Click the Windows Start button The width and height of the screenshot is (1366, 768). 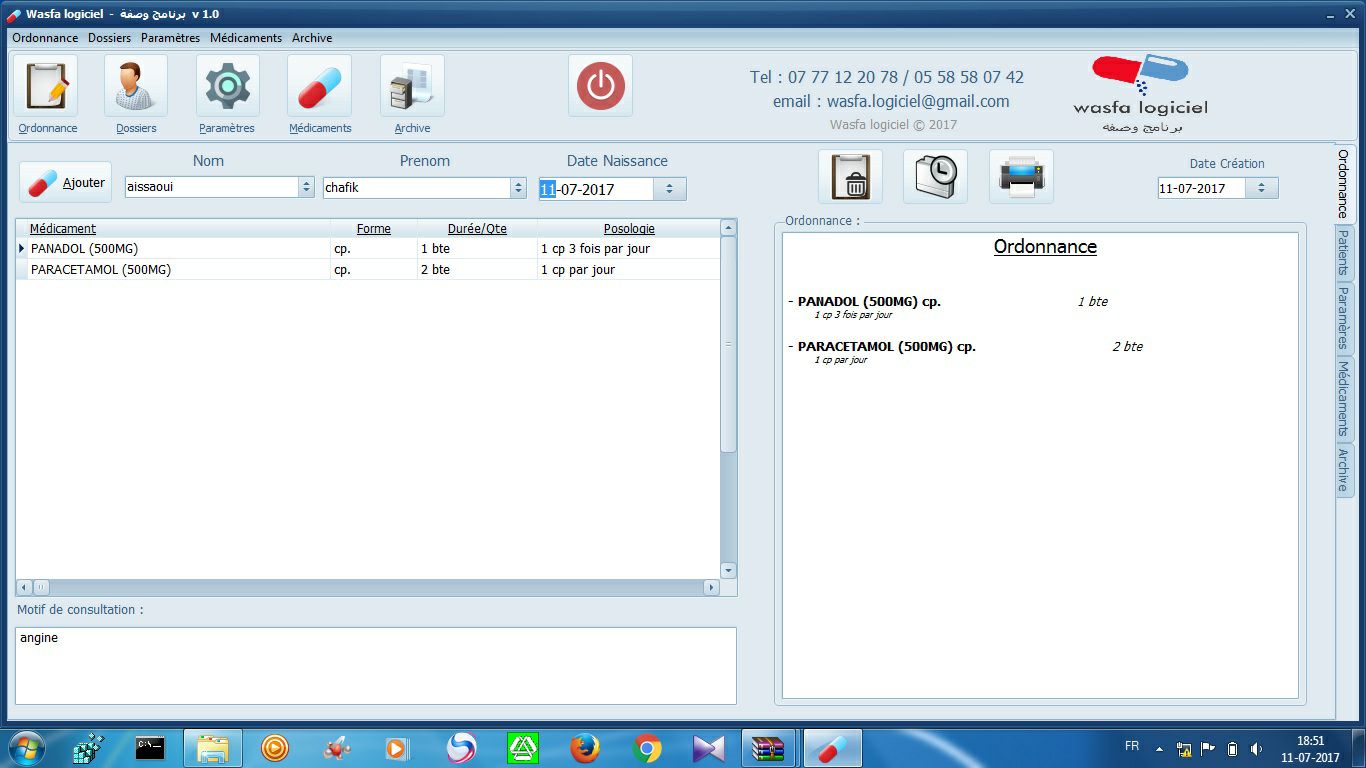coord(26,748)
